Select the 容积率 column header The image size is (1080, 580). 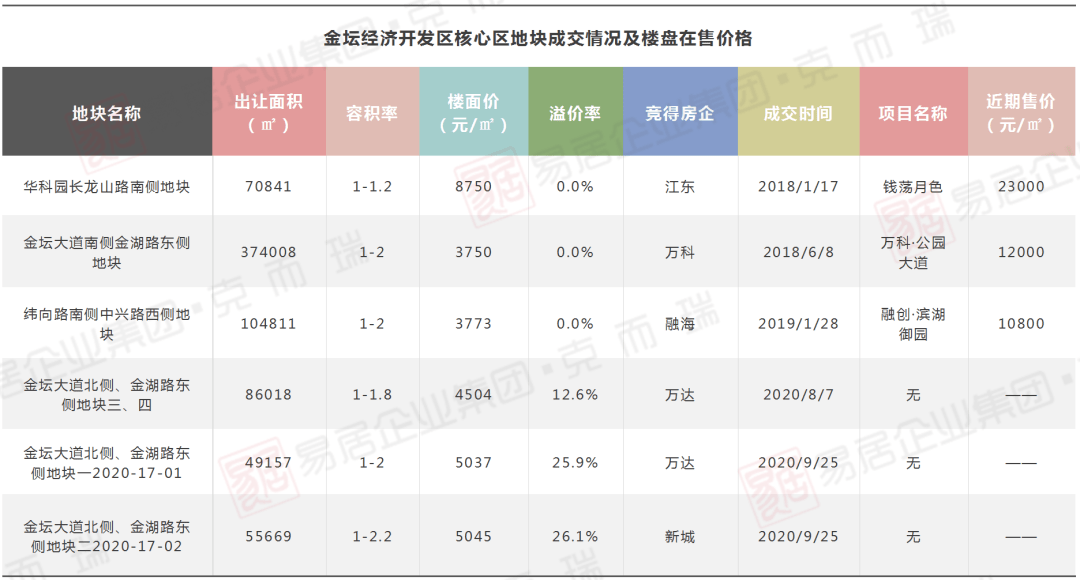[372, 112]
